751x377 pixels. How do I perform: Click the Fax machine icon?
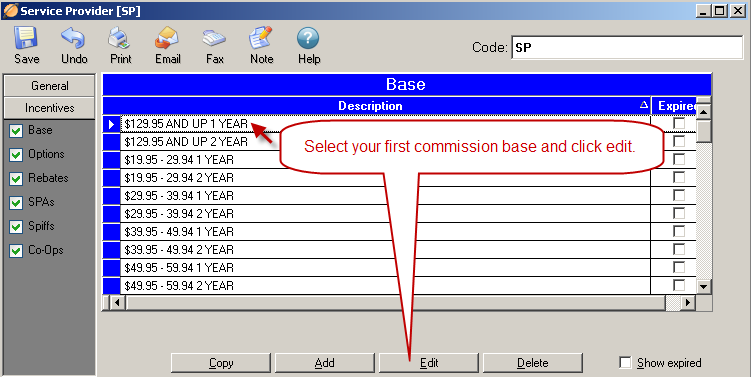click(214, 38)
